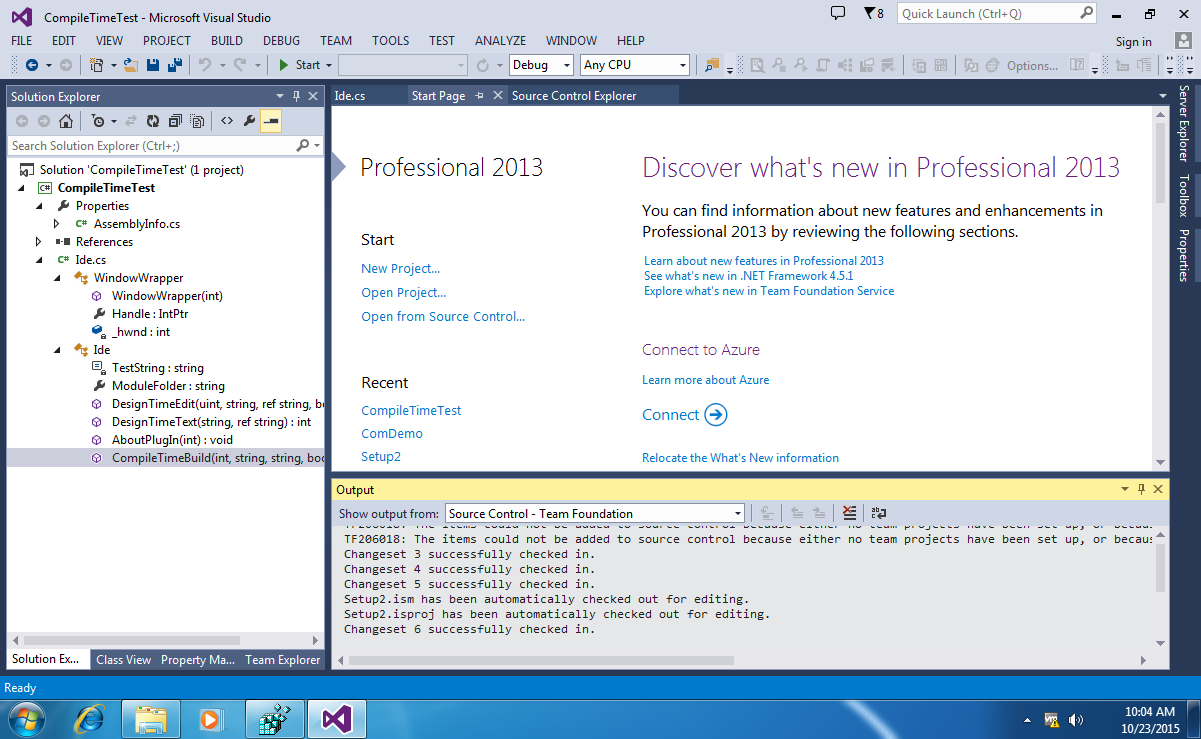1201x739 pixels.
Task: Click the View Code icon in Solution Explorer
Action: (x=227, y=121)
